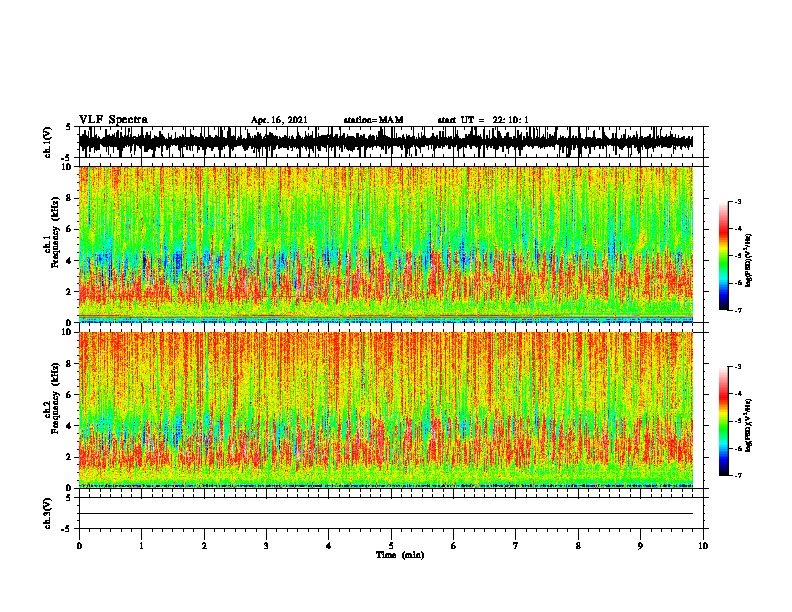Click the time axis tick label "8"
The width and height of the screenshot is (792, 612).
(x=578, y=545)
